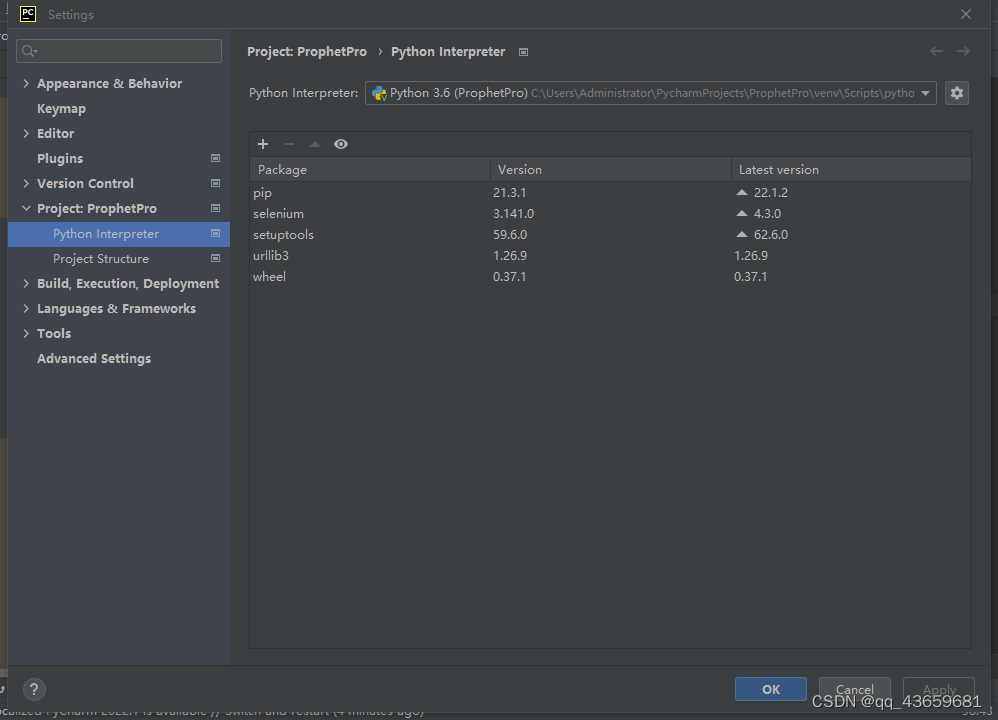
Task: Select Keymap in settings tree
Action: (x=61, y=109)
